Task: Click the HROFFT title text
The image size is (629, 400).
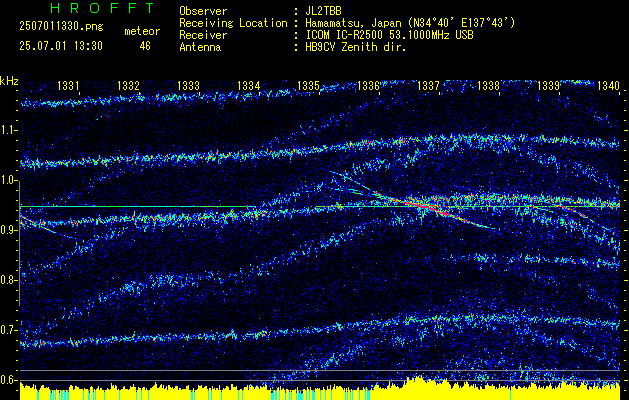Action: pos(103,8)
